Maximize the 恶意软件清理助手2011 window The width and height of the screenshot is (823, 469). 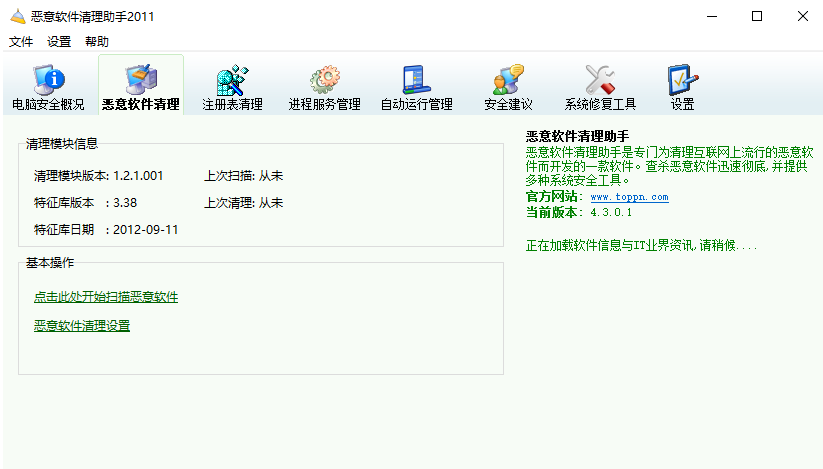(757, 16)
